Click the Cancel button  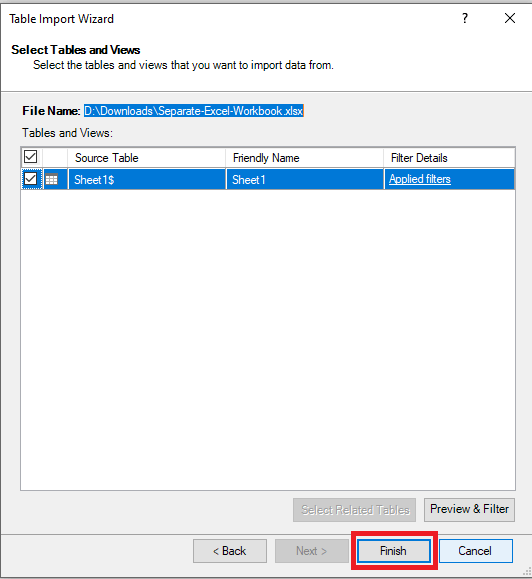tap(476, 551)
